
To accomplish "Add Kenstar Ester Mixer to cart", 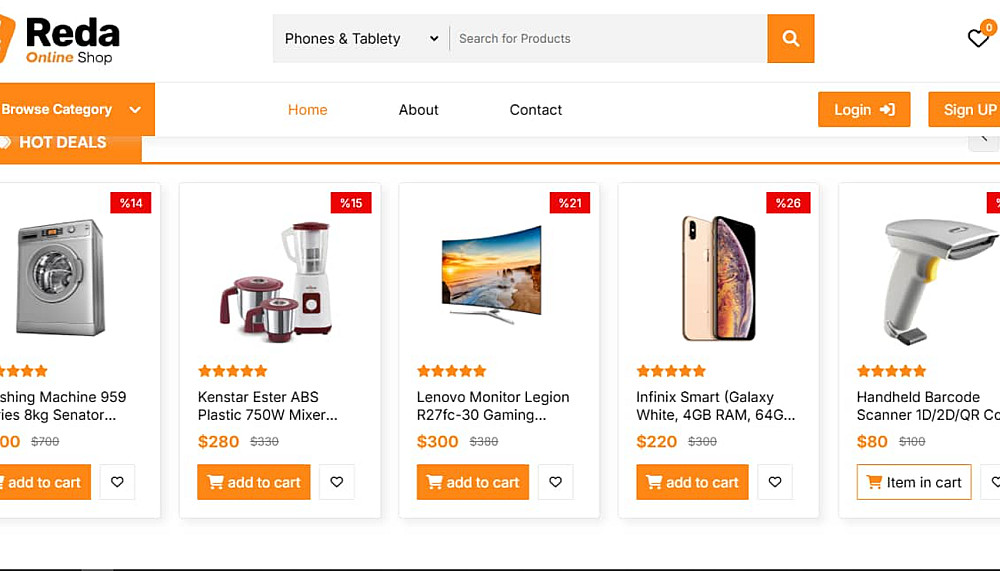I will click(254, 482).
